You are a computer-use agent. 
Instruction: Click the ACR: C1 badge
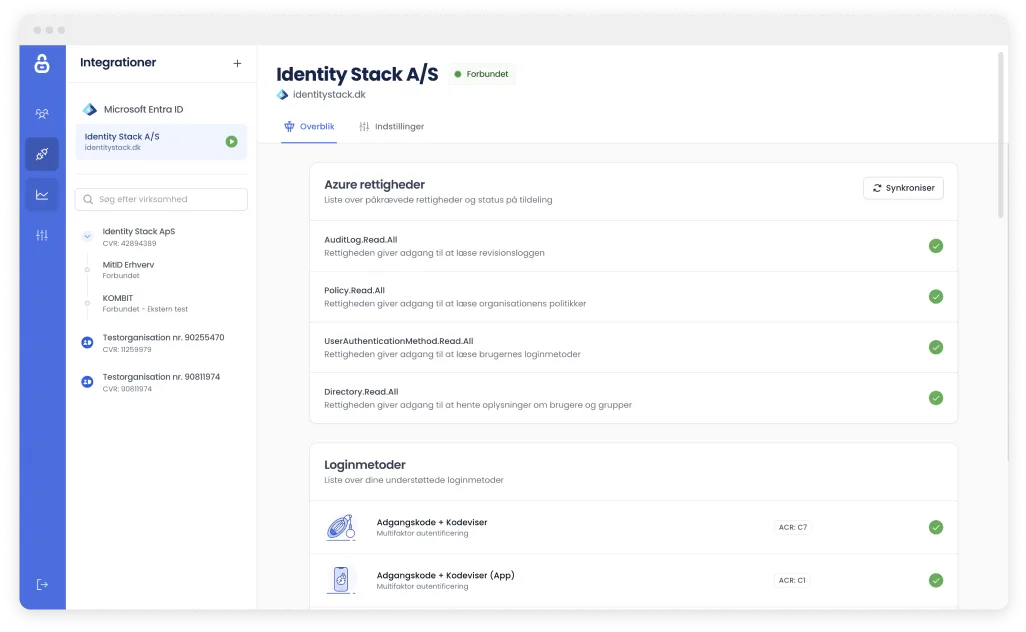[x=792, y=580]
